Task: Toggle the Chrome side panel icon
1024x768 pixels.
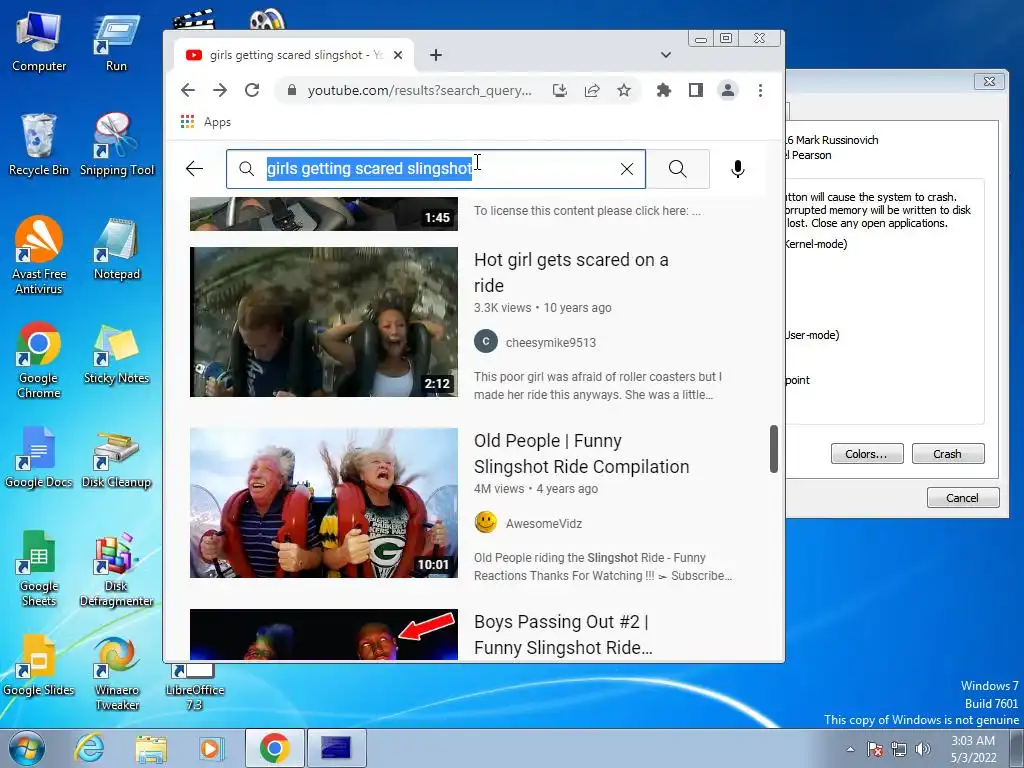Action: tap(696, 90)
